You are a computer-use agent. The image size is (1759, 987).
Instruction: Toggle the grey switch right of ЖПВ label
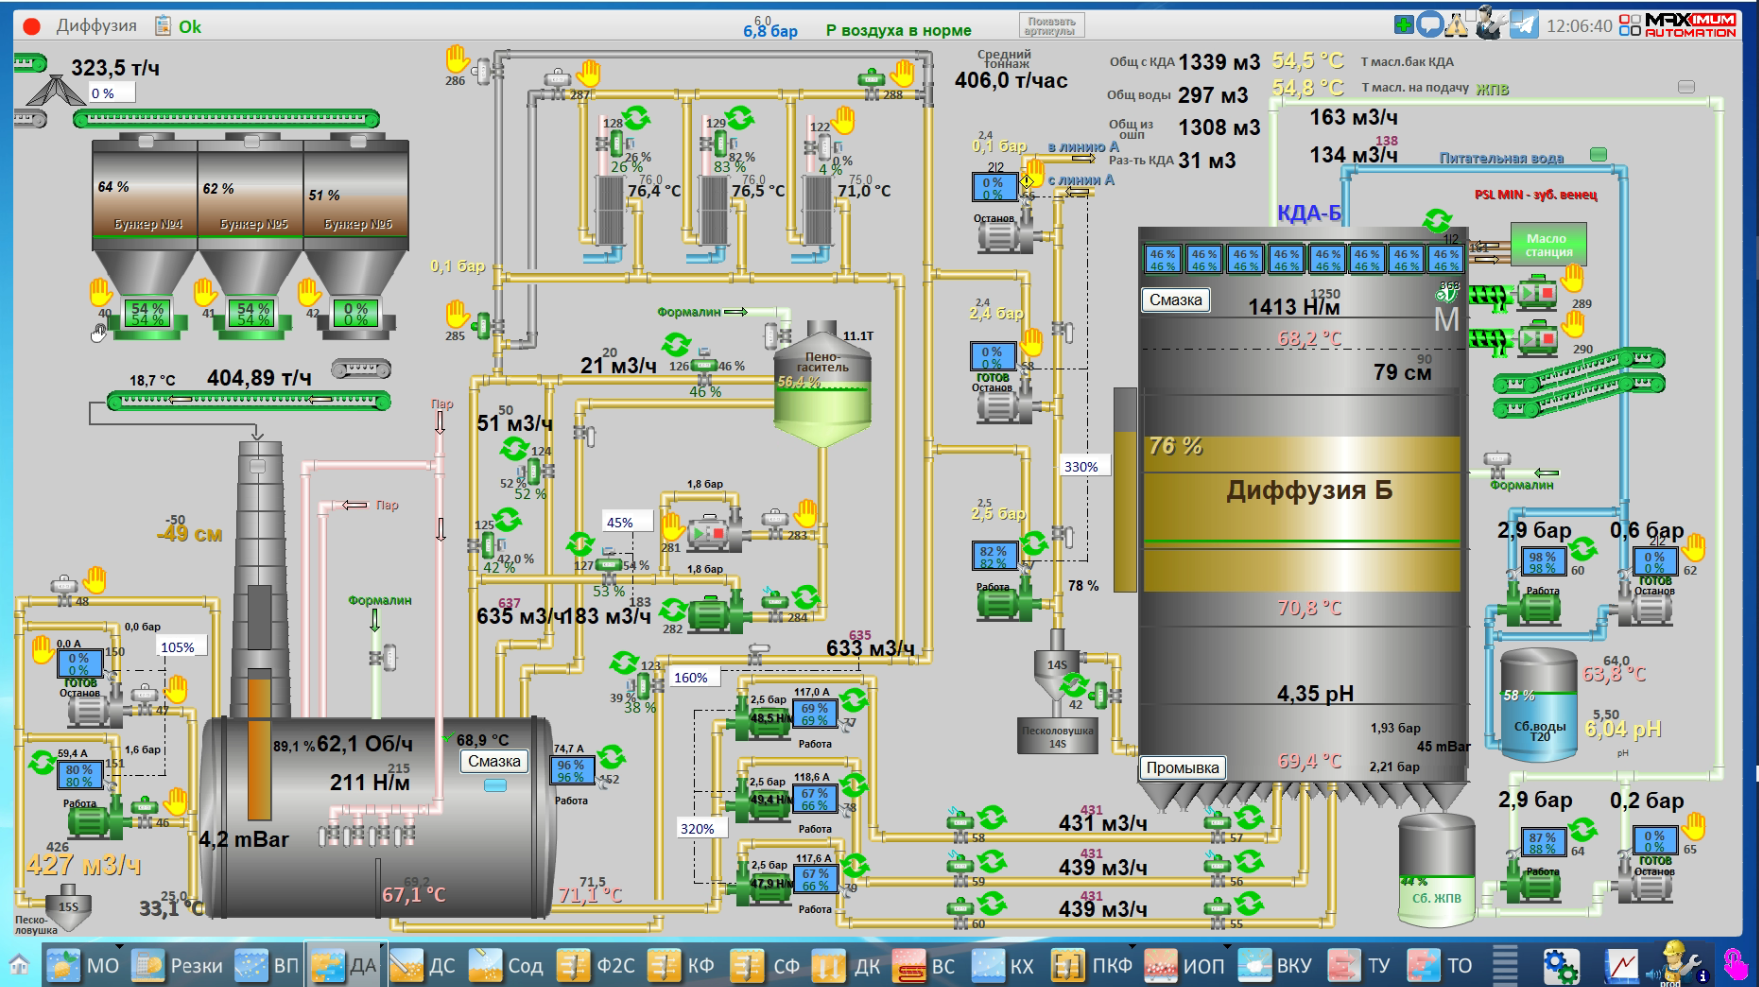[1686, 88]
